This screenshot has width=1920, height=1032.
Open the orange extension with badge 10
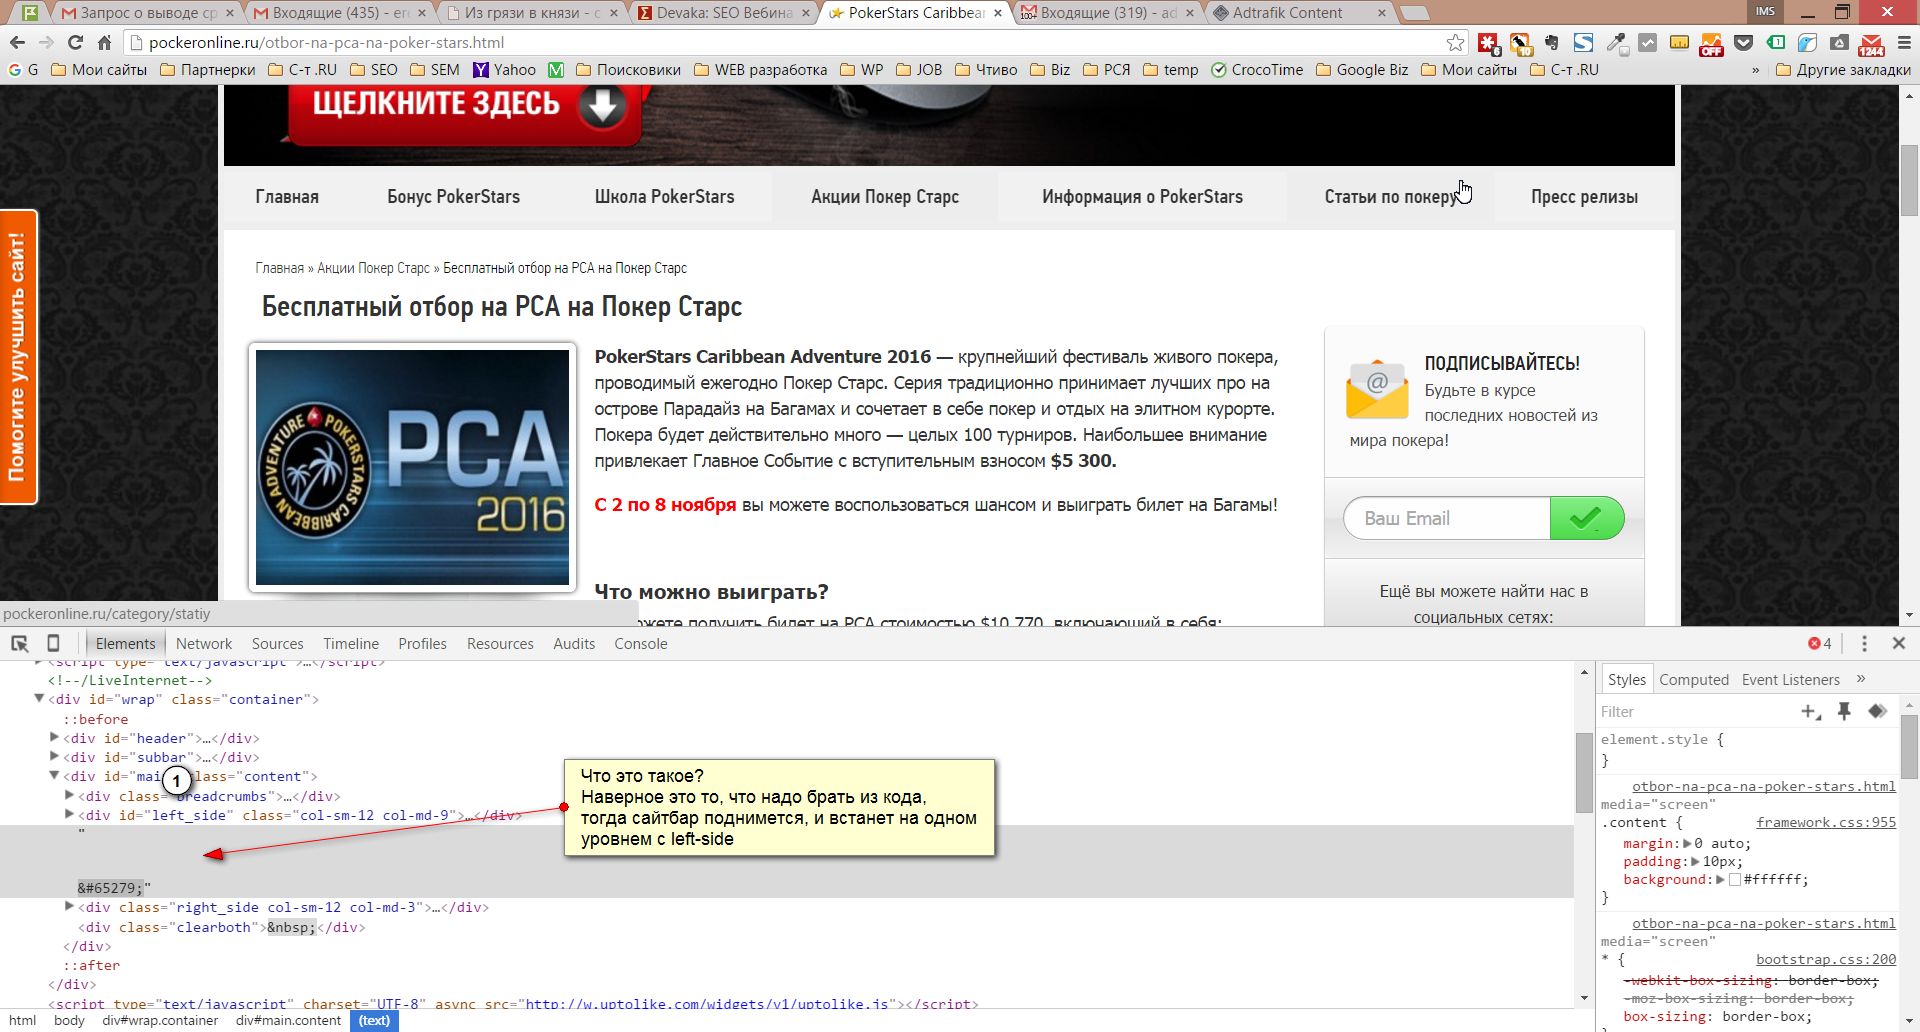tap(1520, 44)
